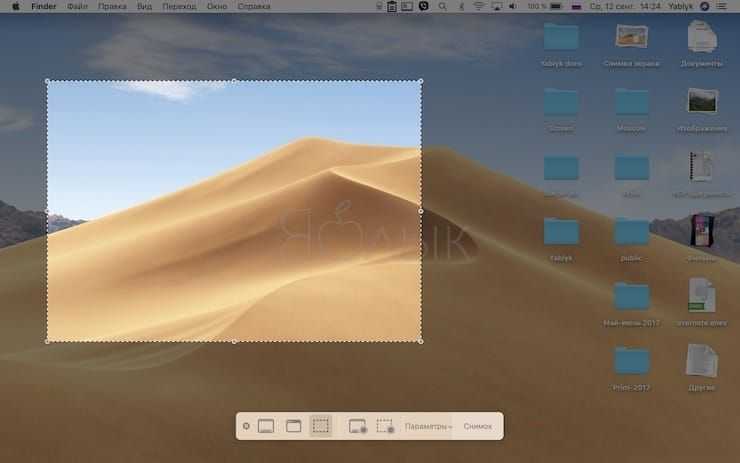Image resolution: width=740 pixels, height=463 pixels.
Task: Open the Справка menu
Action: pyautogui.click(x=254, y=6)
